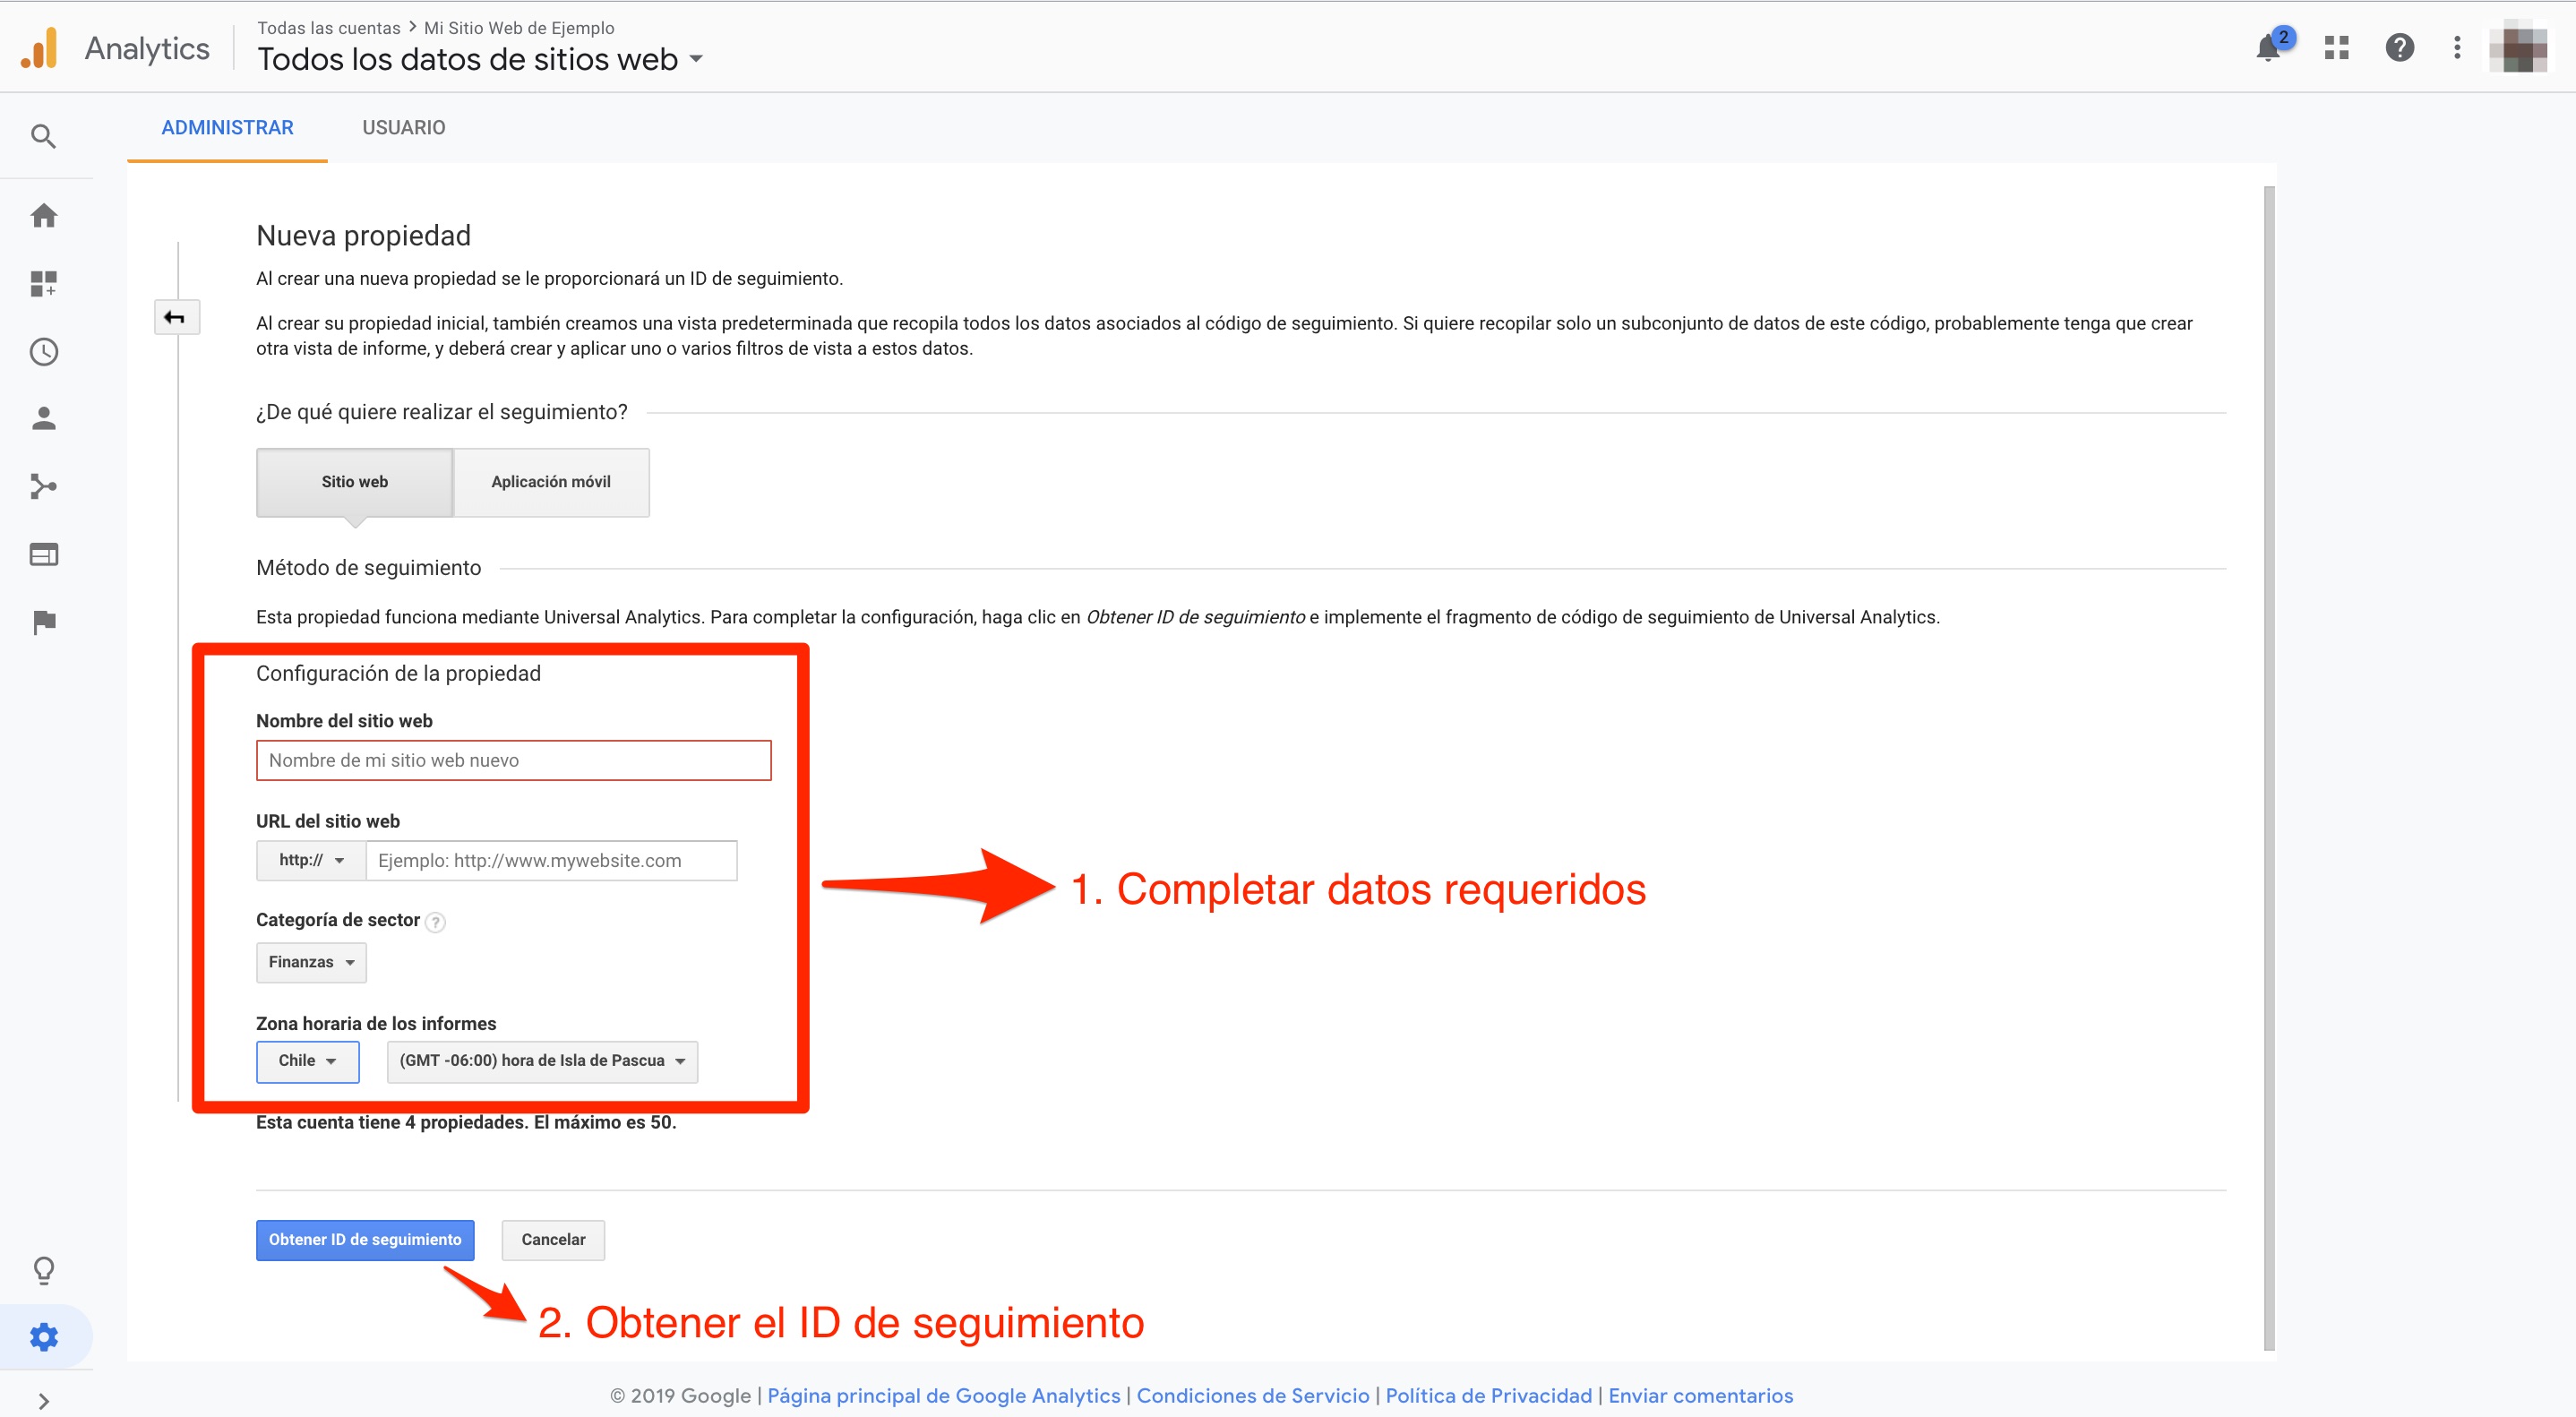
Task: Click the search magnifier icon in sidebar
Action: coord(43,135)
